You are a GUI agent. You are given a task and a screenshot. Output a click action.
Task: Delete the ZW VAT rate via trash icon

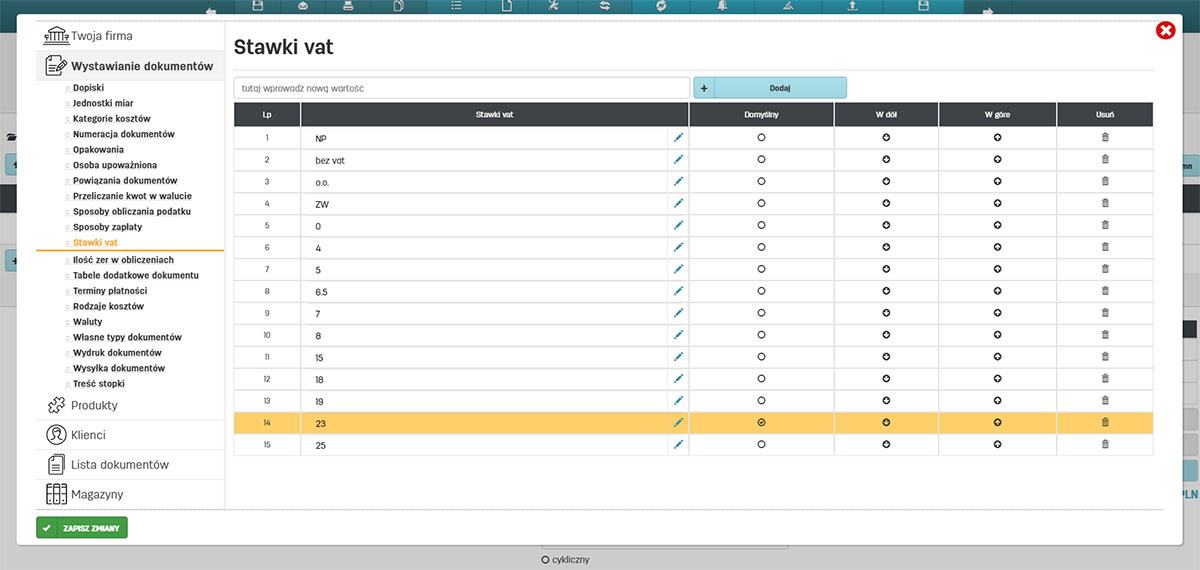tap(1105, 203)
